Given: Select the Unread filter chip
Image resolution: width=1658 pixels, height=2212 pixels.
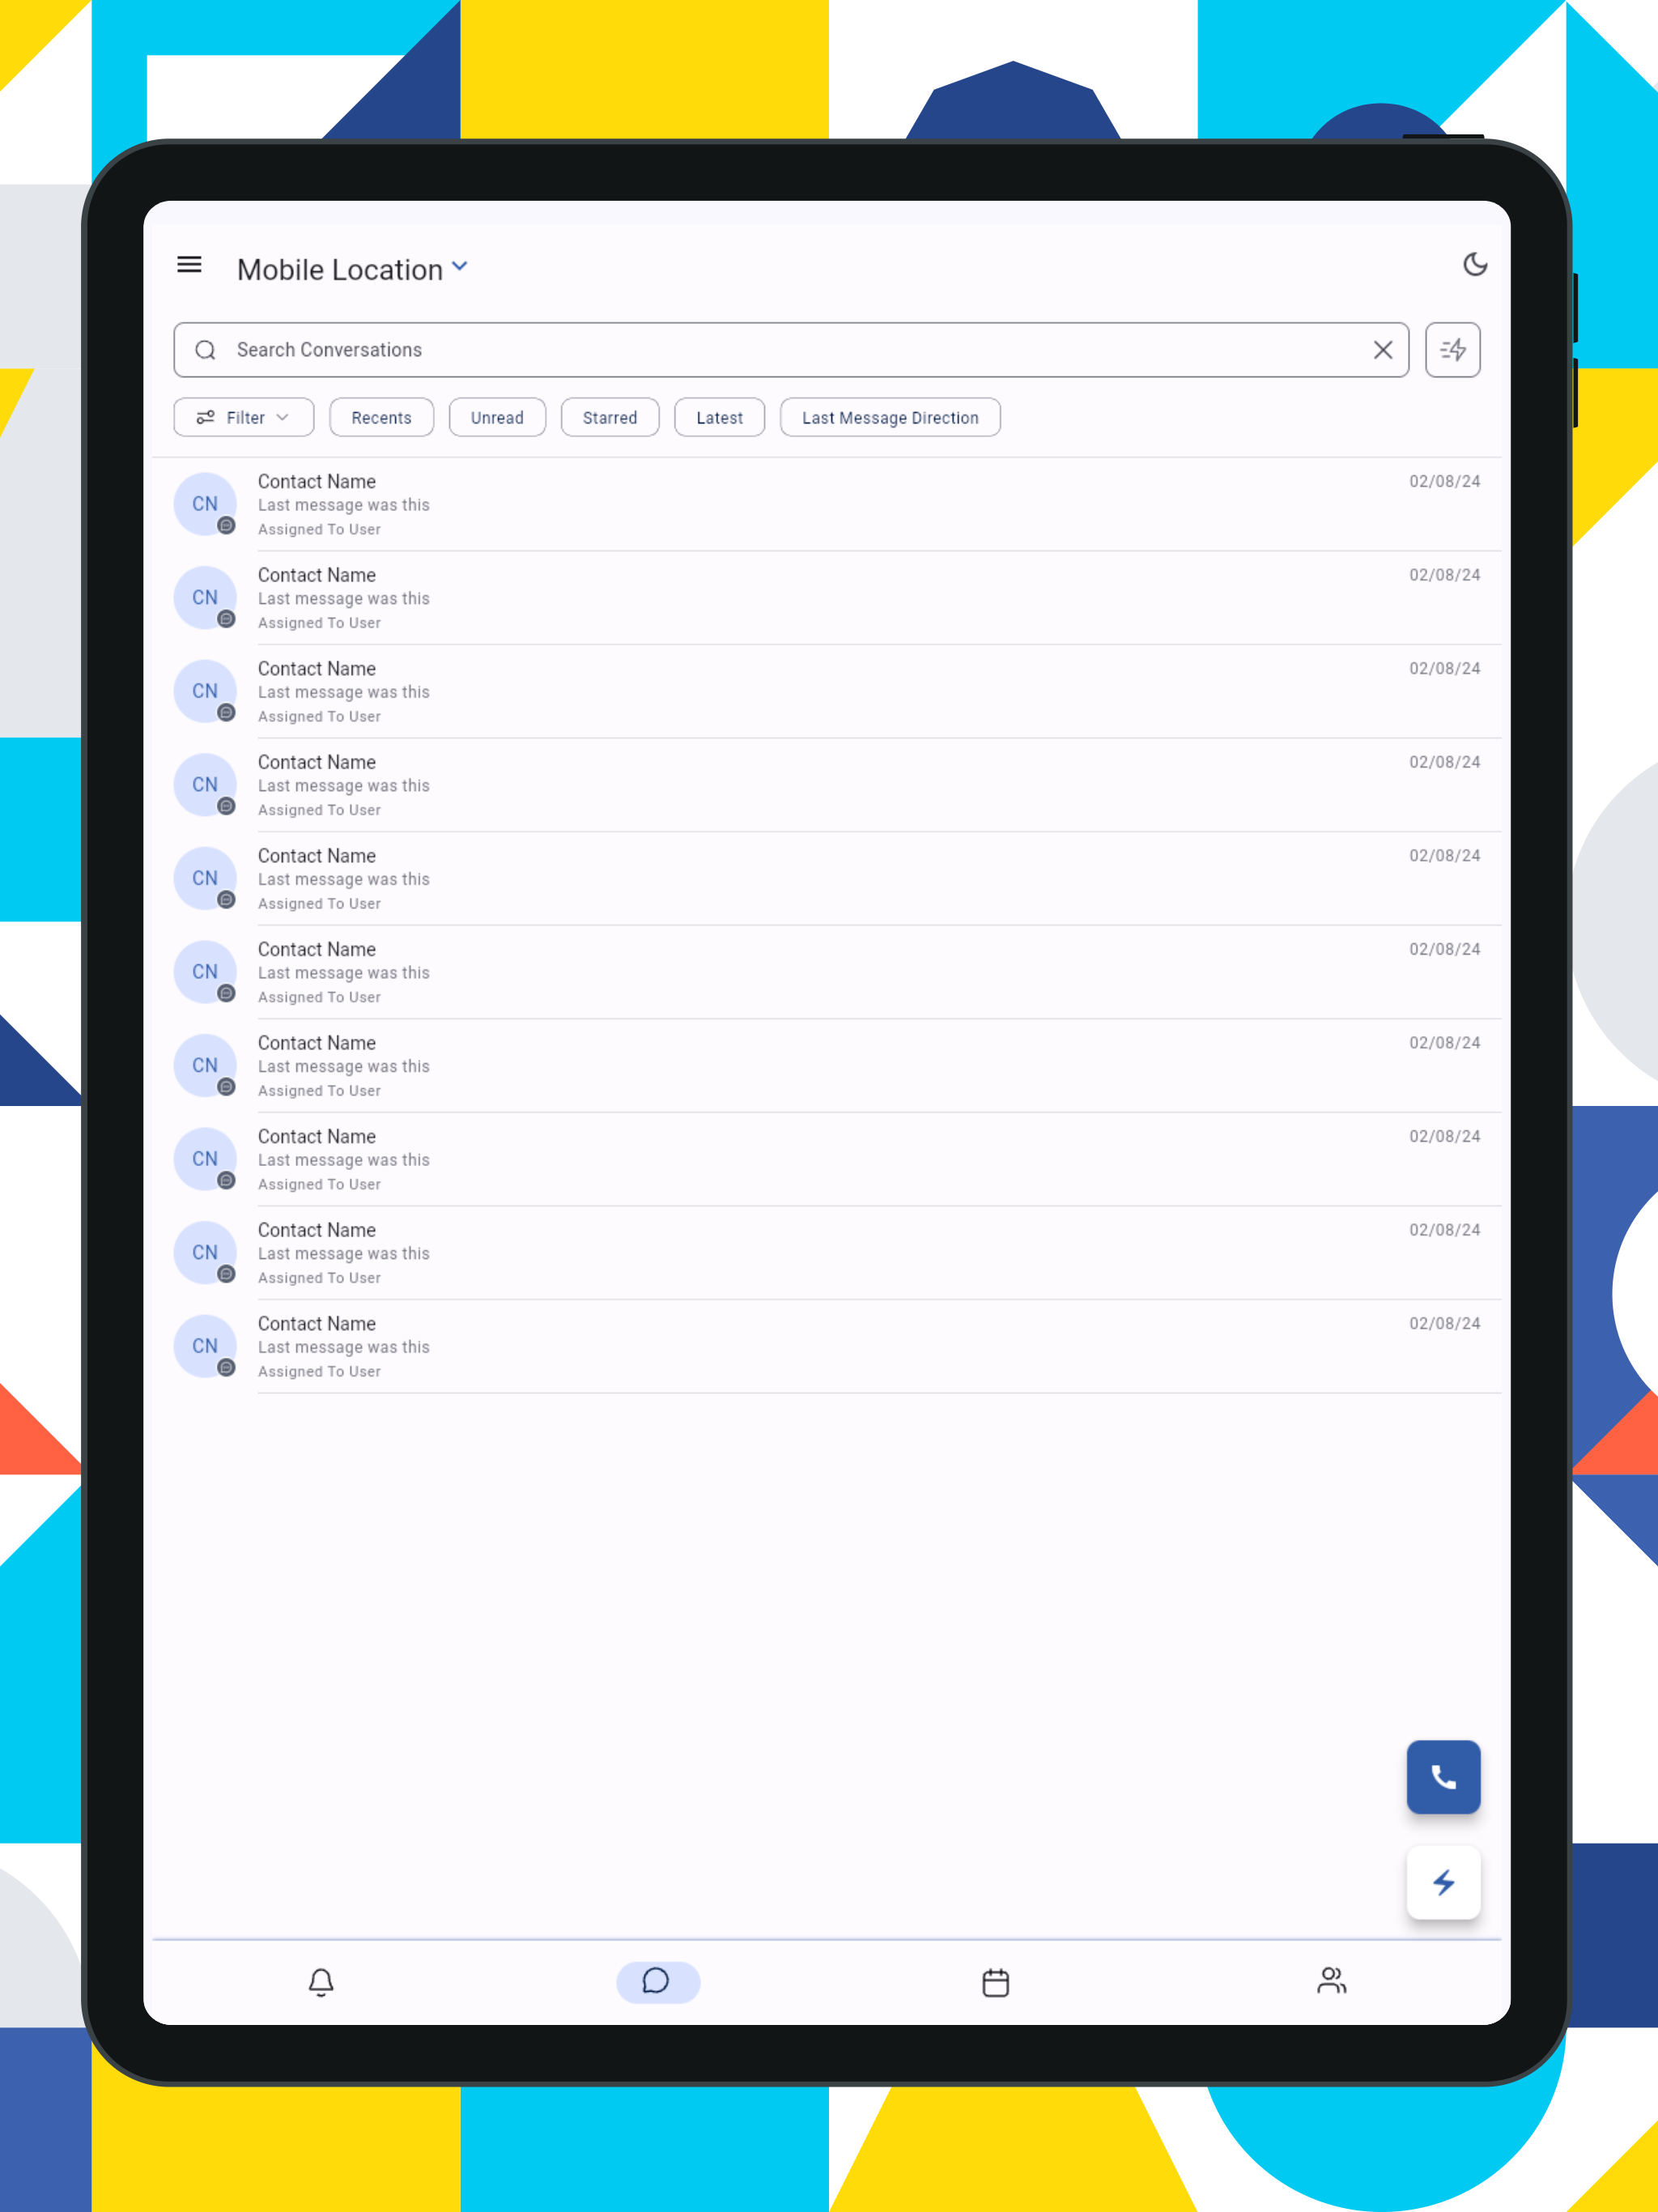Looking at the screenshot, I should pyautogui.click(x=497, y=418).
